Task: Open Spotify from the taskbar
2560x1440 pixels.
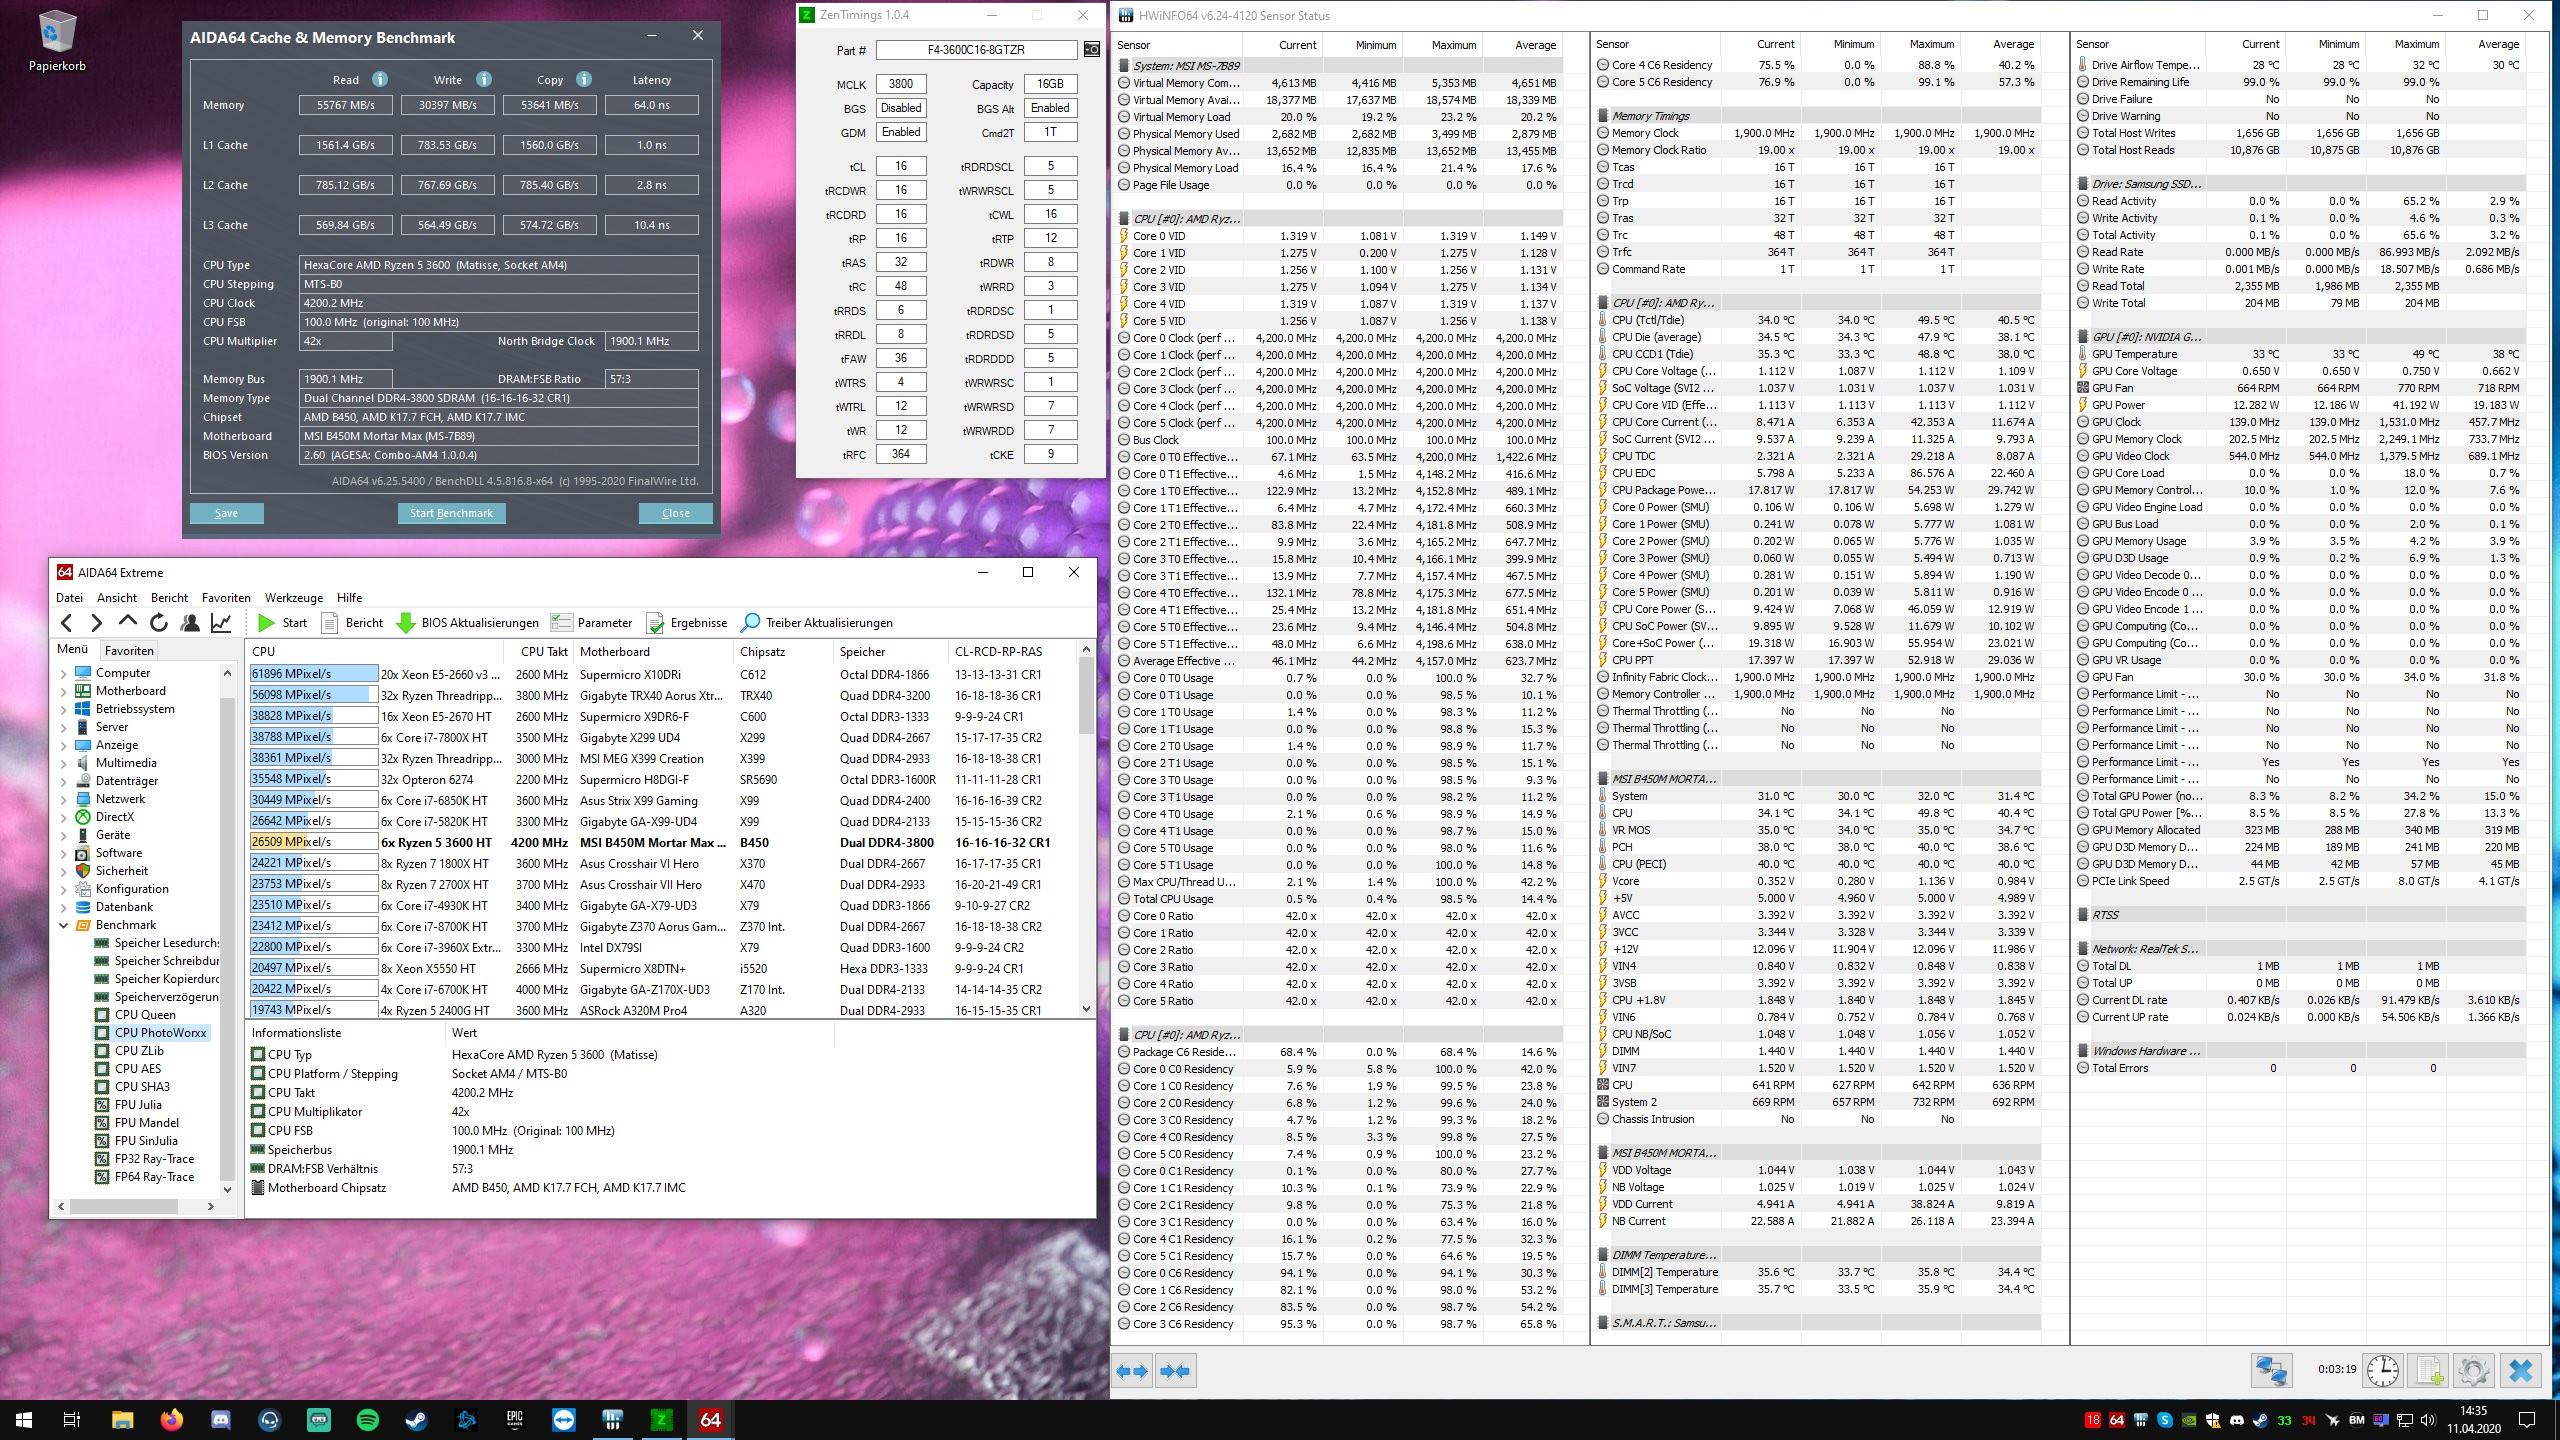Action: click(x=368, y=1419)
